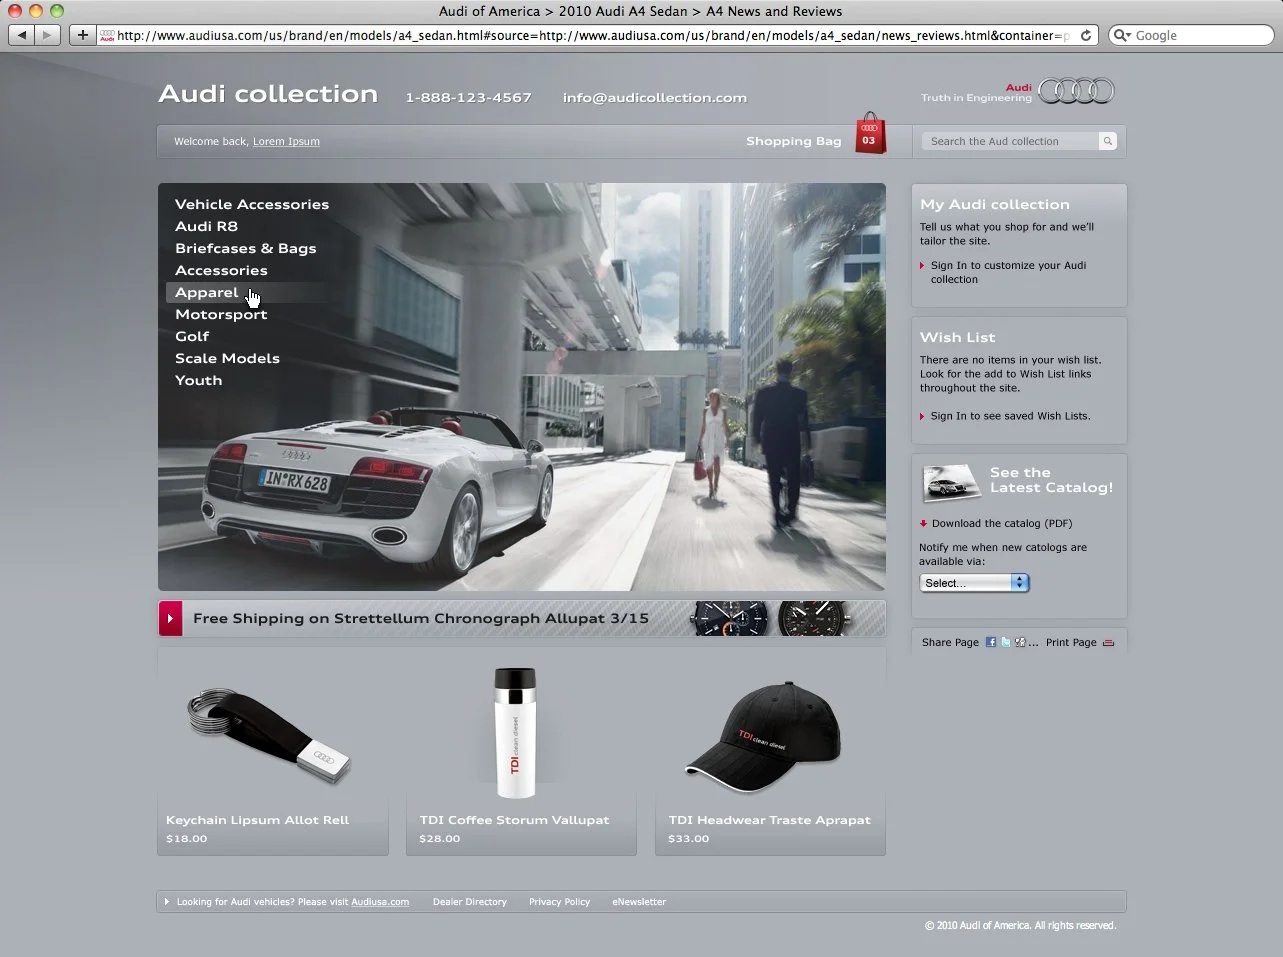Click the red arrow next to Free Shipping banner
The width and height of the screenshot is (1283, 957).
pyautogui.click(x=170, y=618)
